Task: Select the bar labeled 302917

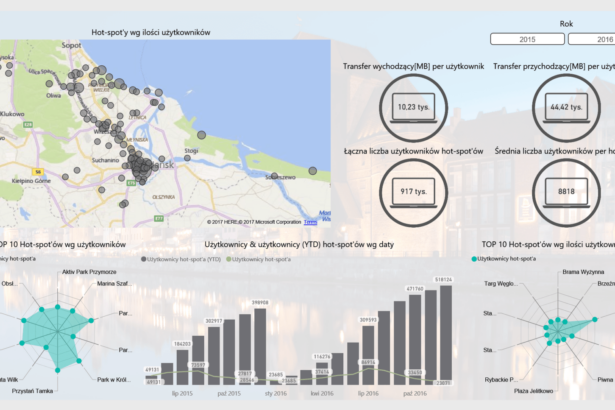Action: point(214,355)
